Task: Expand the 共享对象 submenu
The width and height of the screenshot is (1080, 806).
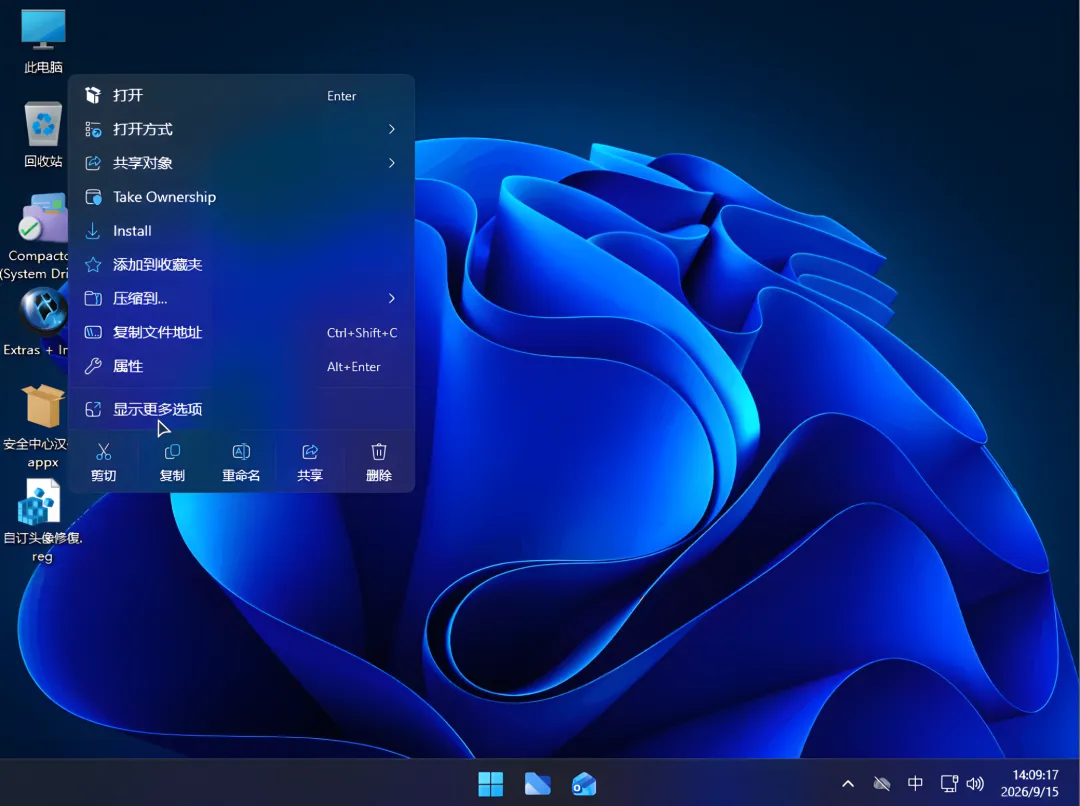Action: [241, 163]
